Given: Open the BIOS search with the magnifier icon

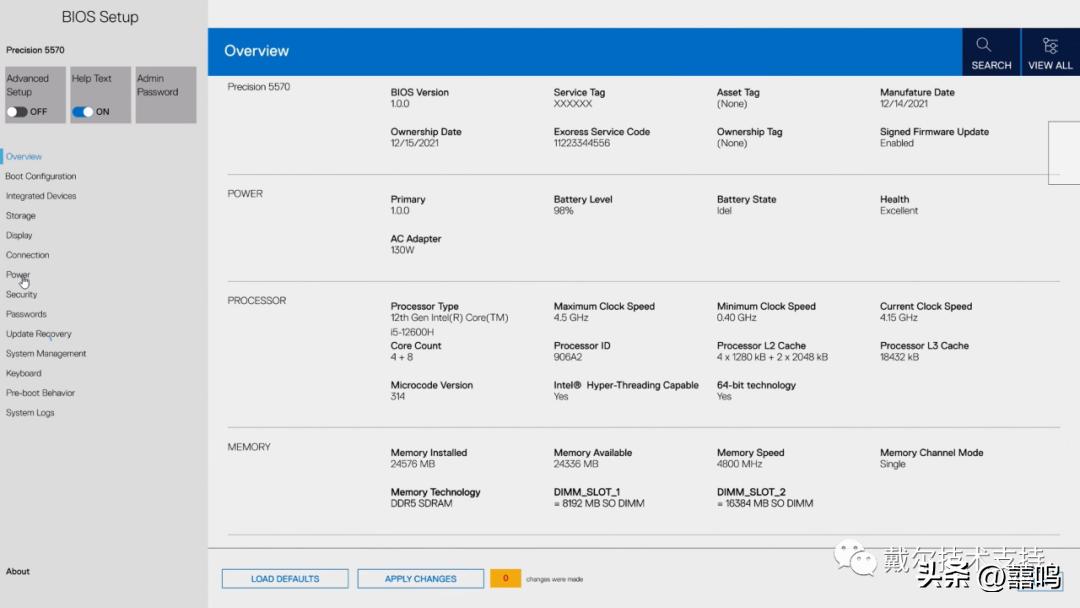Looking at the screenshot, I should pos(990,51).
